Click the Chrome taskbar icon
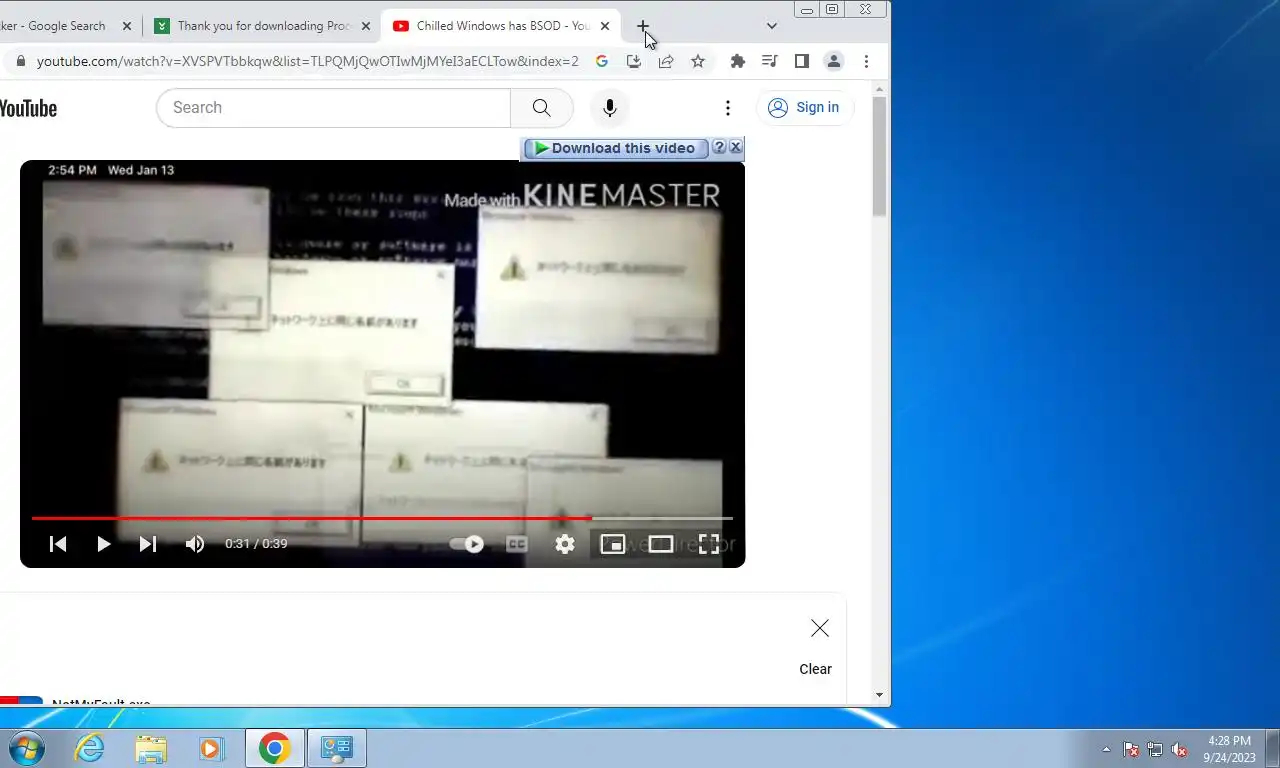 pos(274,748)
